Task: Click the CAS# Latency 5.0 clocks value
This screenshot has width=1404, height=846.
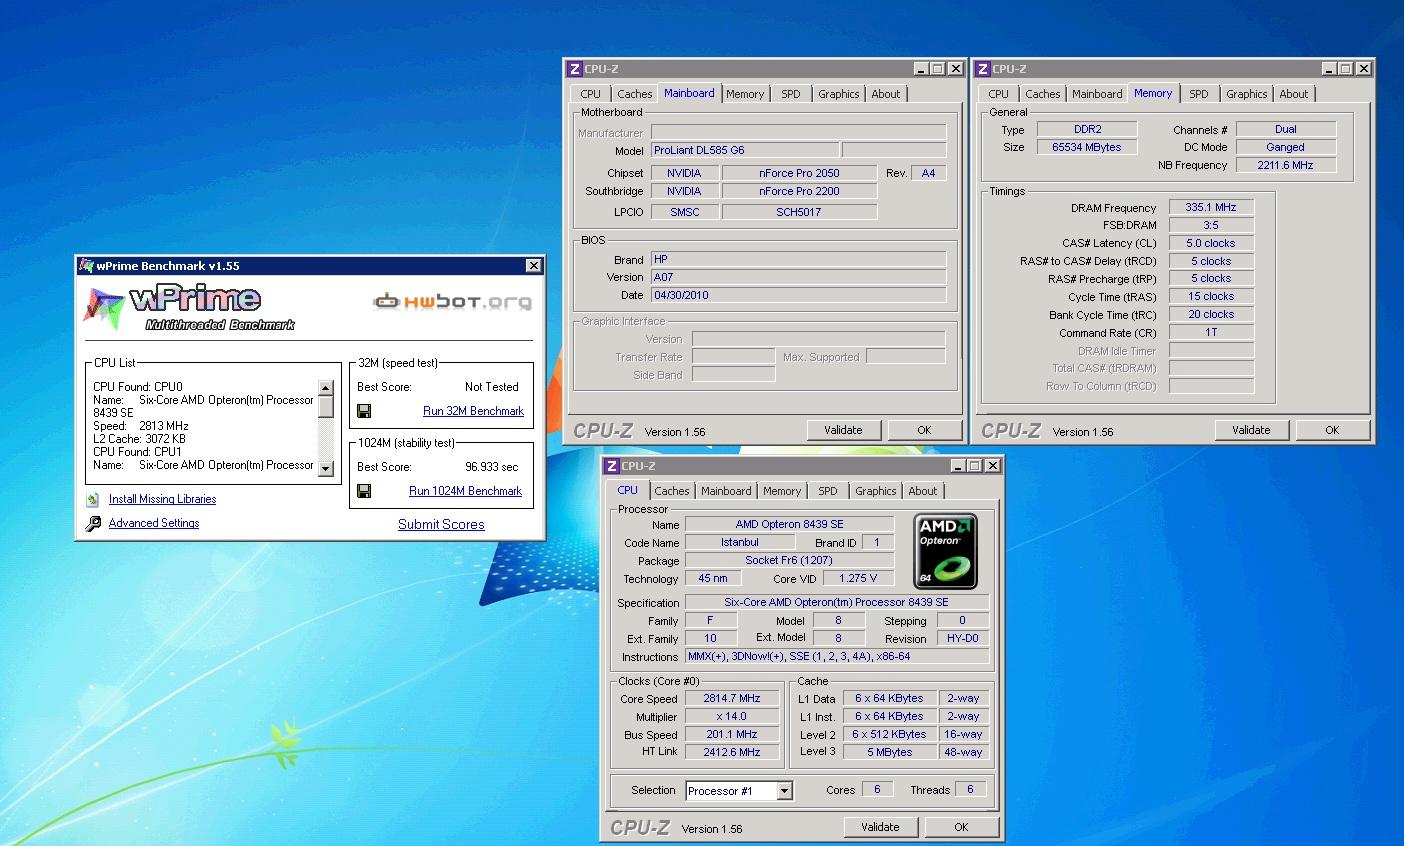Action: point(1211,243)
